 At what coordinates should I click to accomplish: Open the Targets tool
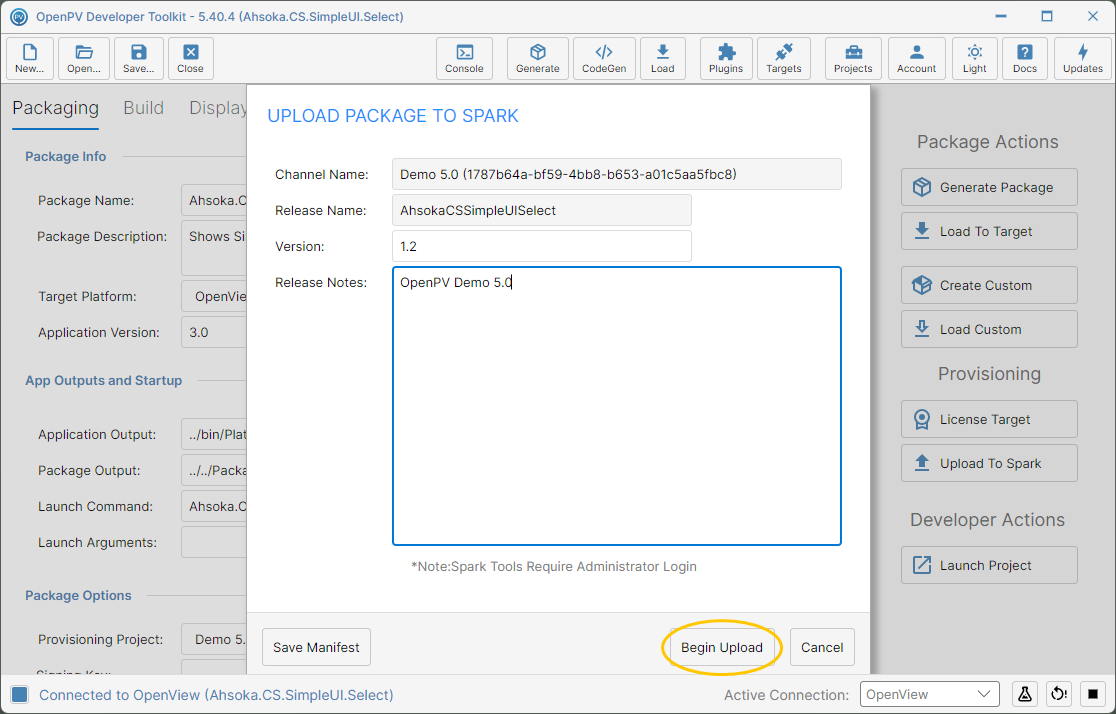coord(784,58)
